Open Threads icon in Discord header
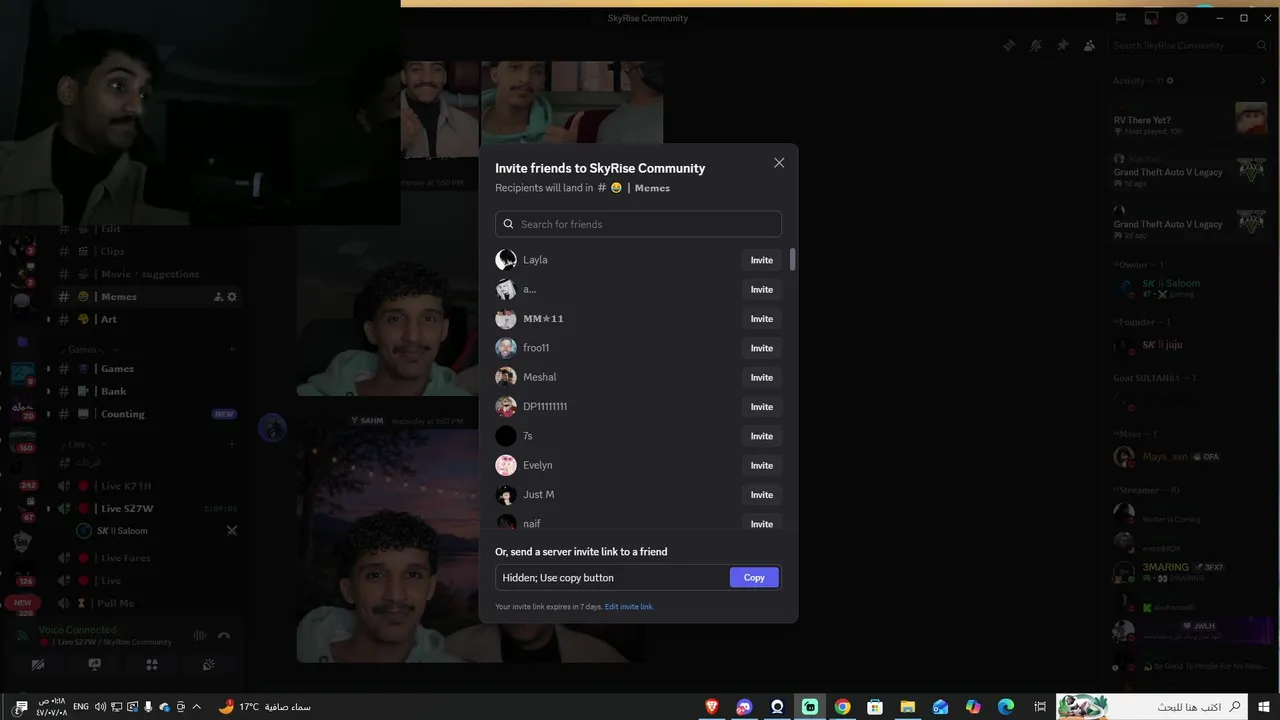The image size is (1280, 720). (1009, 45)
